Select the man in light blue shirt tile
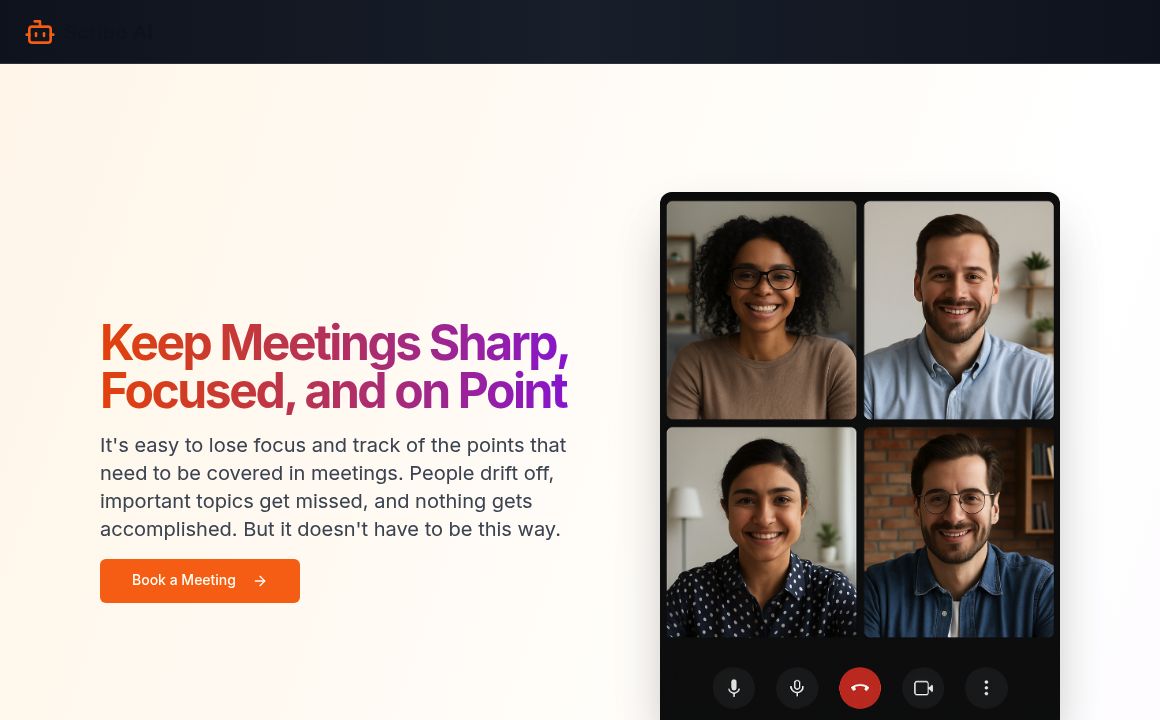Image resolution: width=1160 pixels, height=720 pixels. (x=958, y=310)
